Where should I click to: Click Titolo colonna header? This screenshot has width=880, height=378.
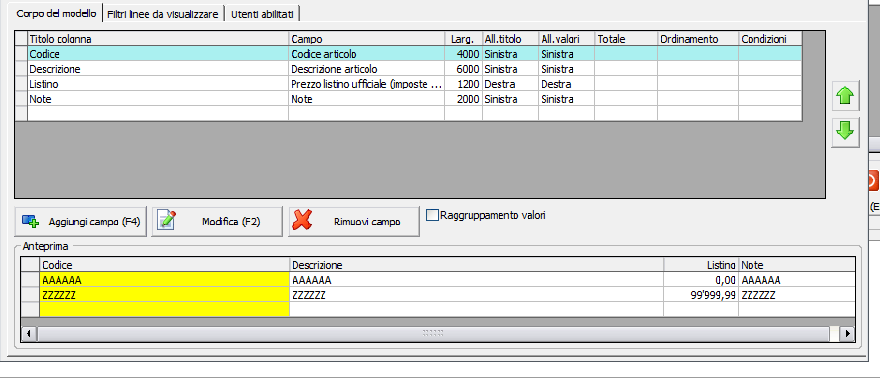click(x=158, y=39)
